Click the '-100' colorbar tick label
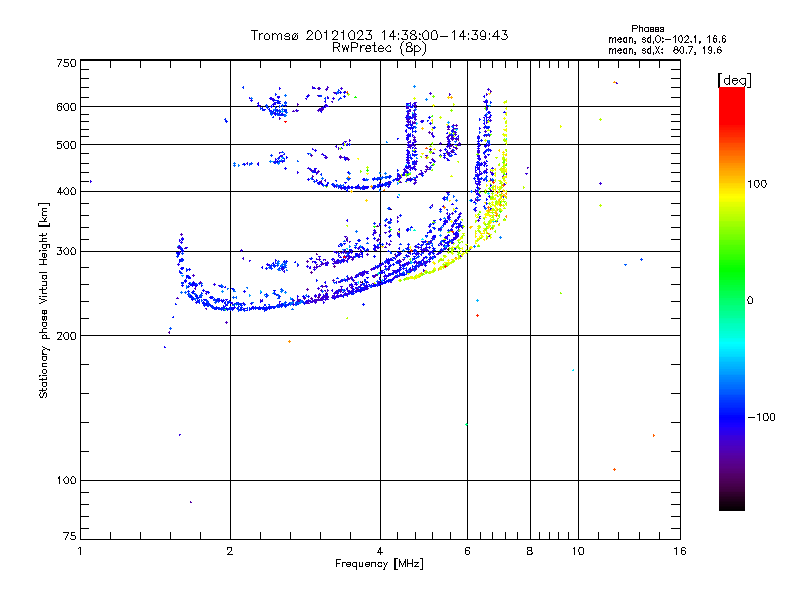Screen dimensions: 800x600 tap(761, 417)
